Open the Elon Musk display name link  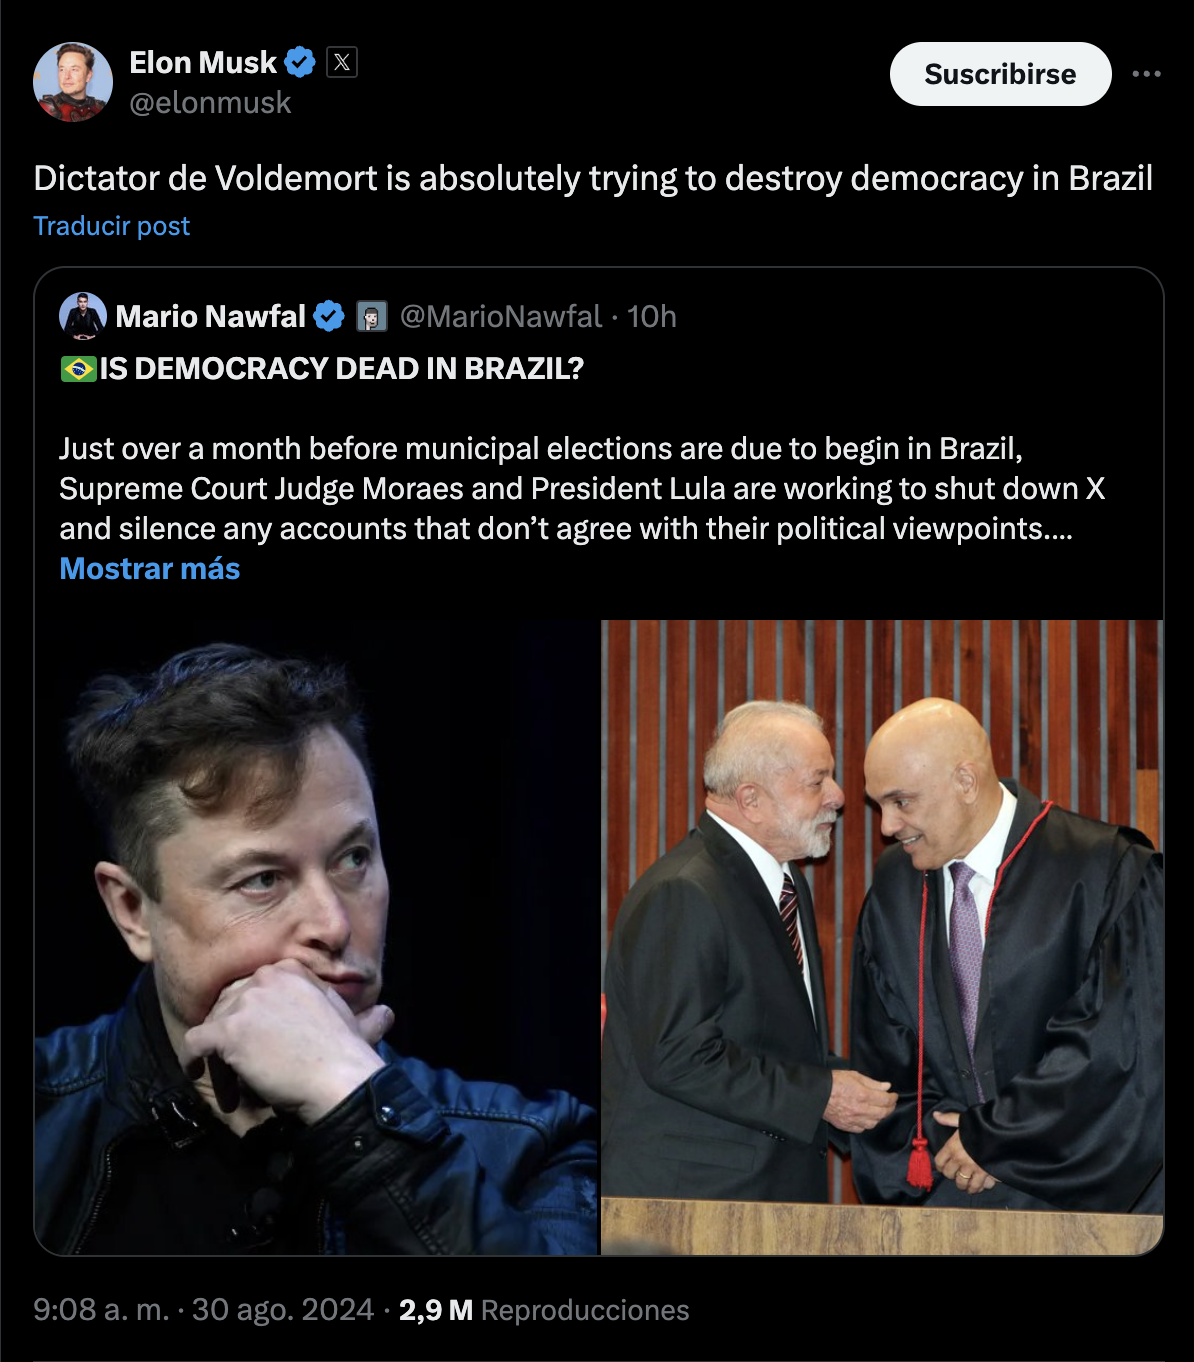[203, 63]
